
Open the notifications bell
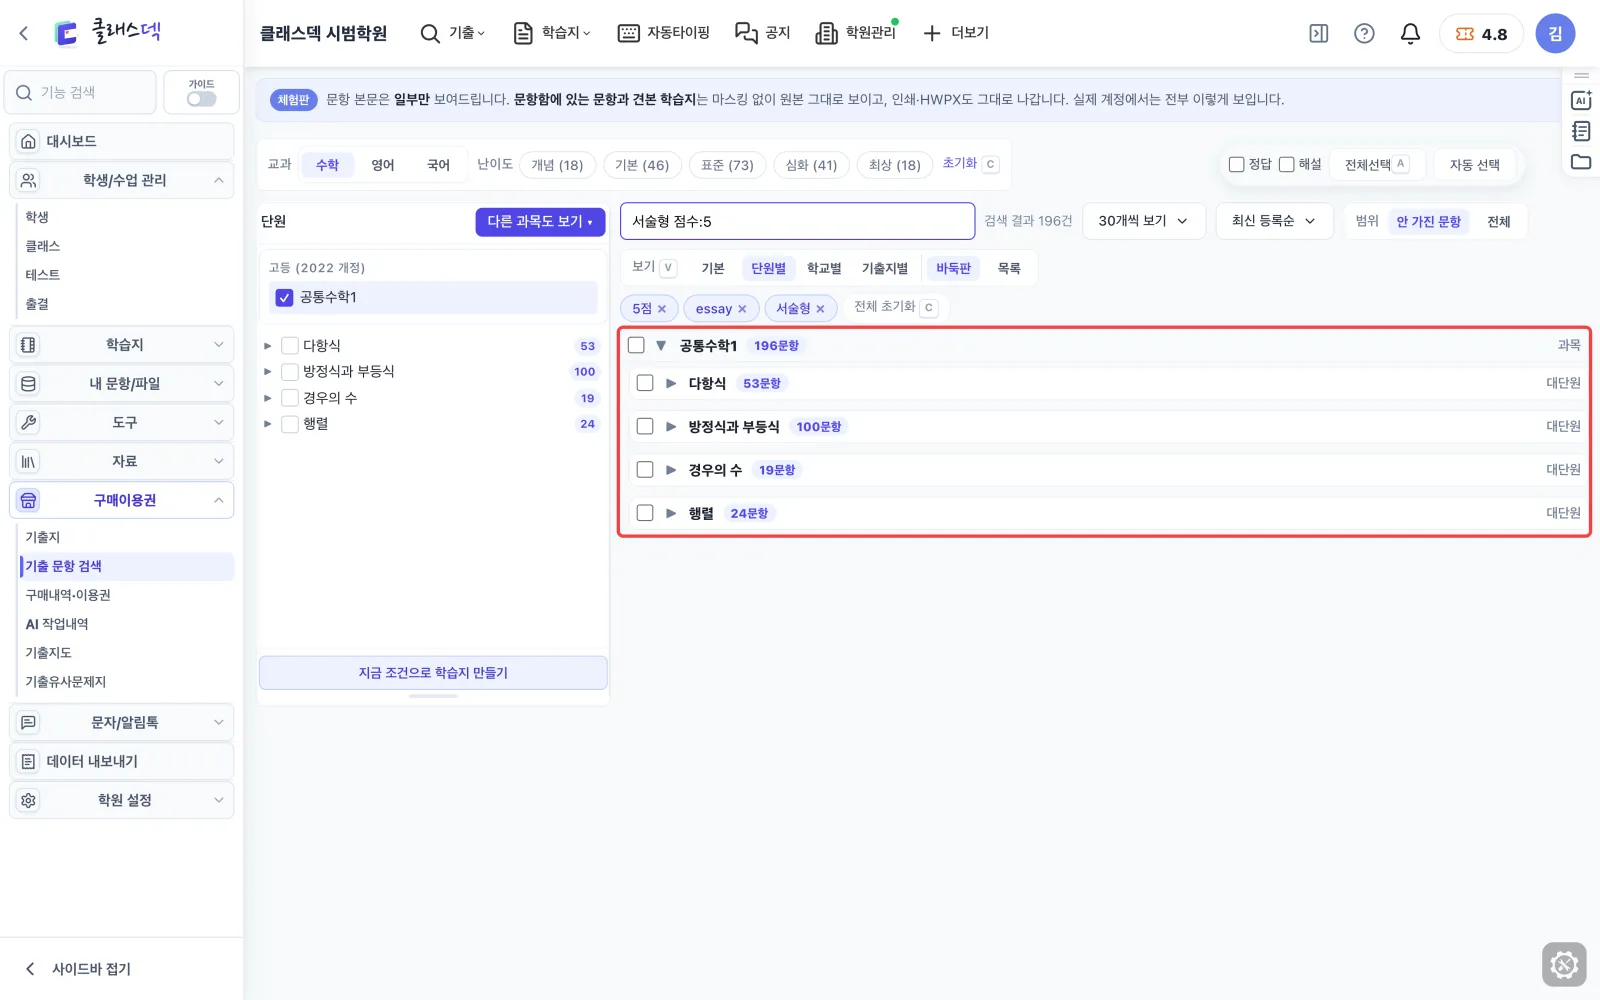pyautogui.click(x=1410, y=34)
